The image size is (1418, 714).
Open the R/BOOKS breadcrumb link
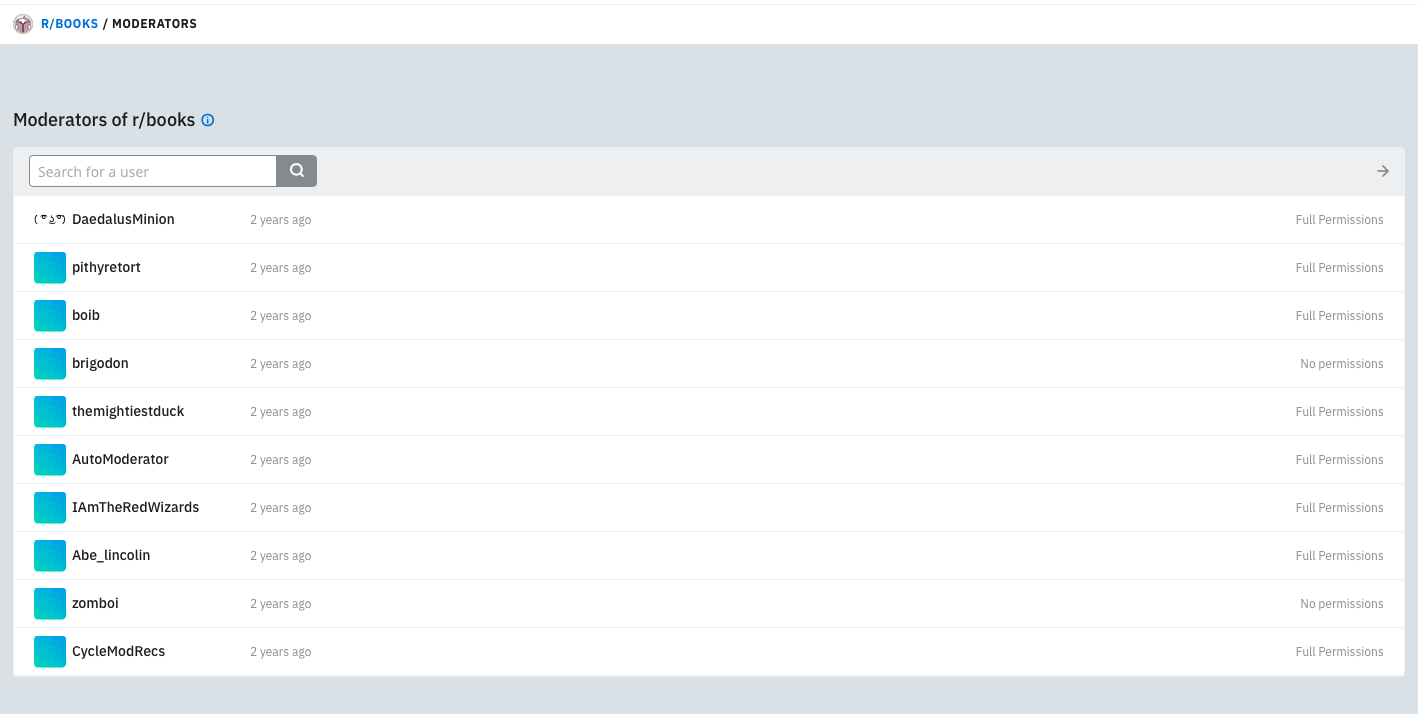click(69, 24)
